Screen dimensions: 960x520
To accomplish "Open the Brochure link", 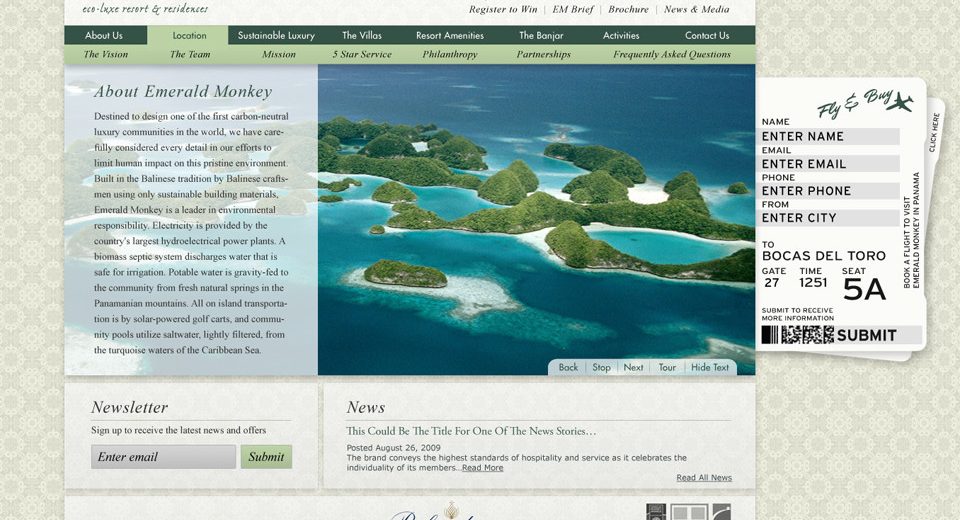I will click(628, 9).
